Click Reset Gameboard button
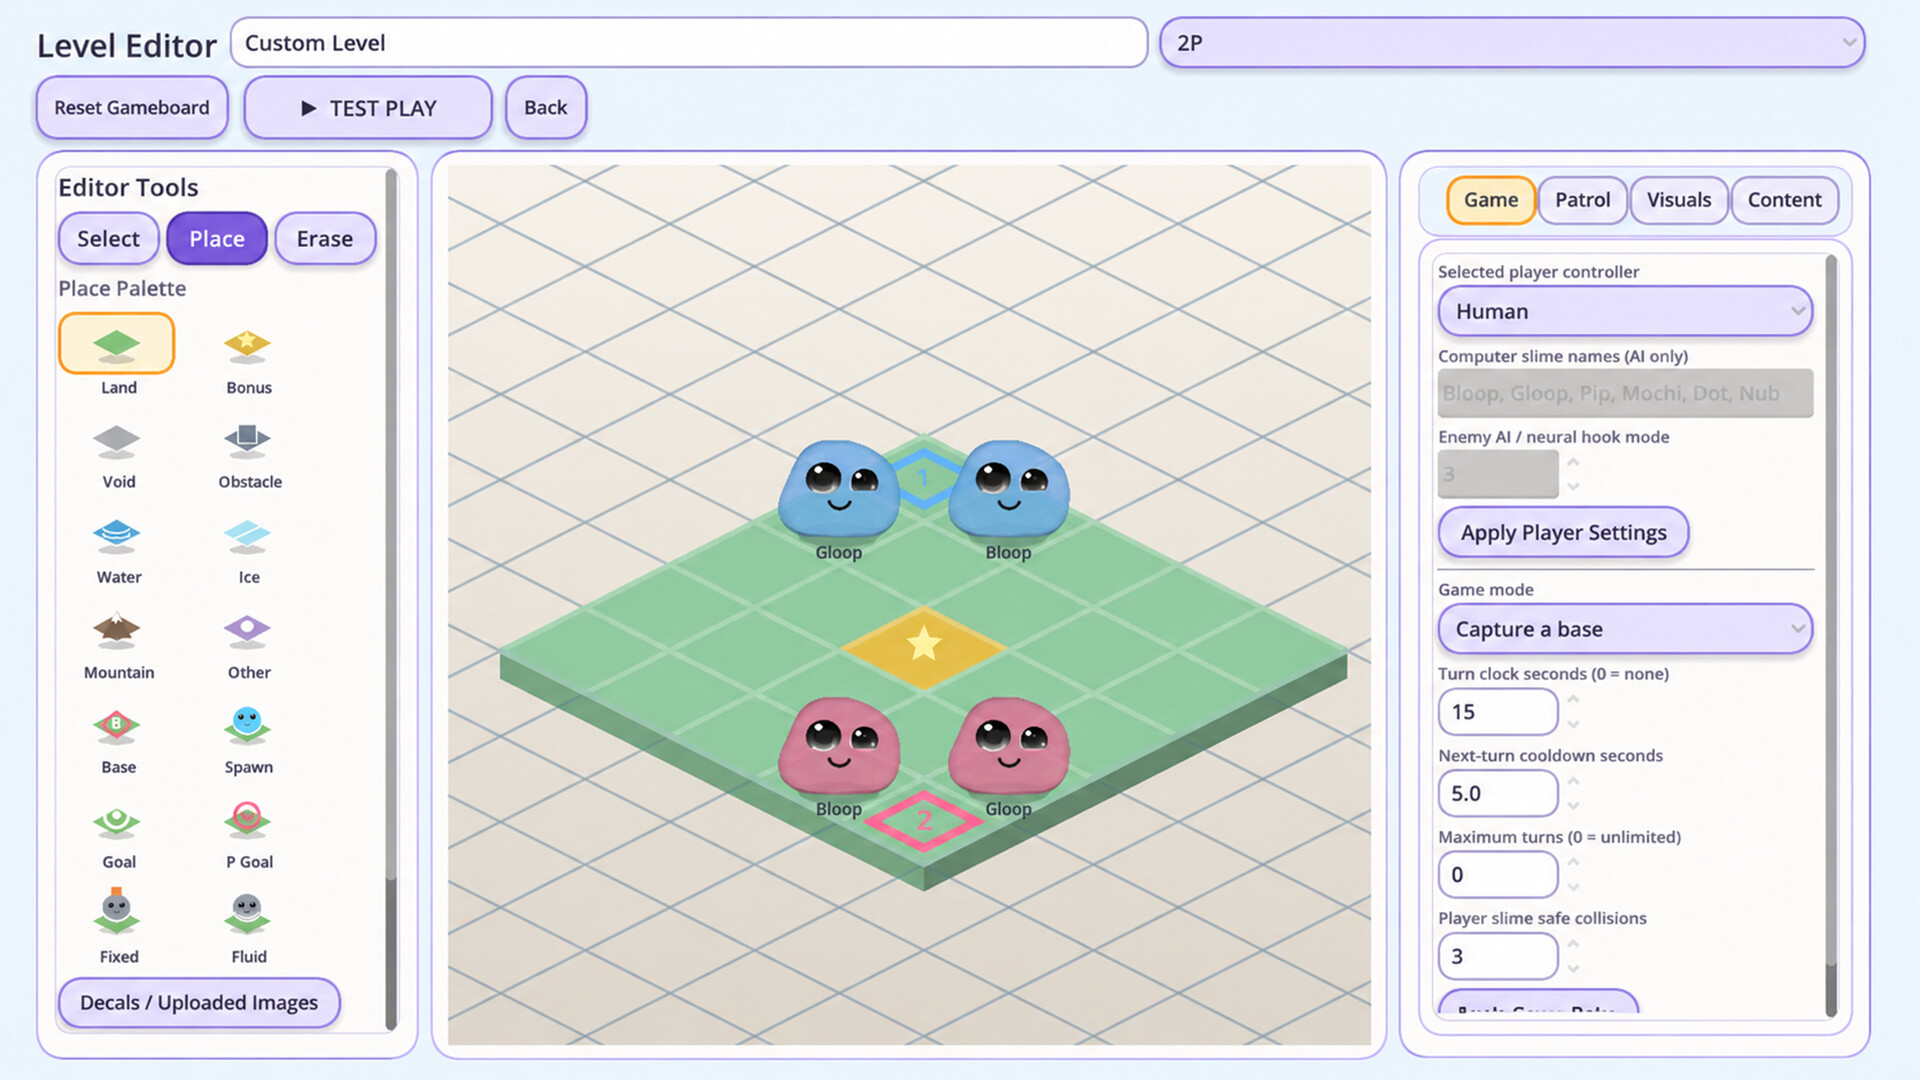The image size is (1920, 1080). coord(132,108)
